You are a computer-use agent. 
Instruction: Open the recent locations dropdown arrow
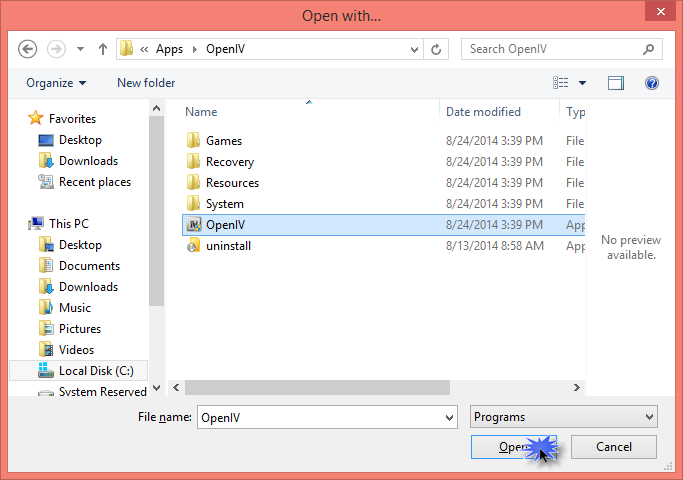pos(80,49)
